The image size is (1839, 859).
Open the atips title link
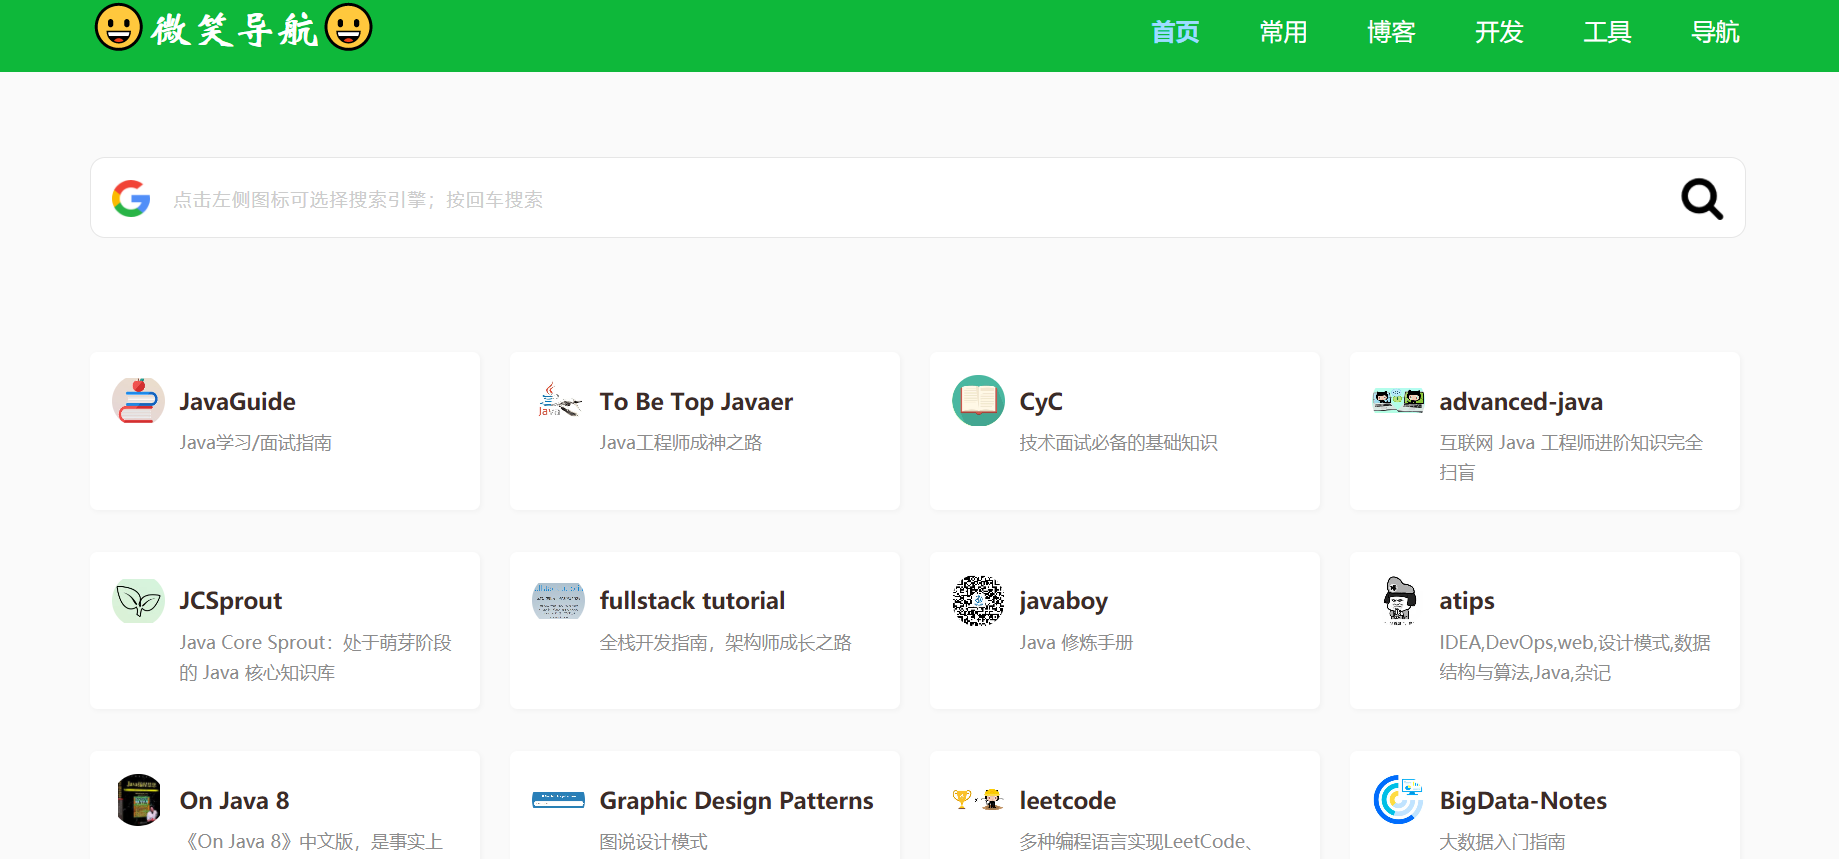click(x=1467, y=600)
